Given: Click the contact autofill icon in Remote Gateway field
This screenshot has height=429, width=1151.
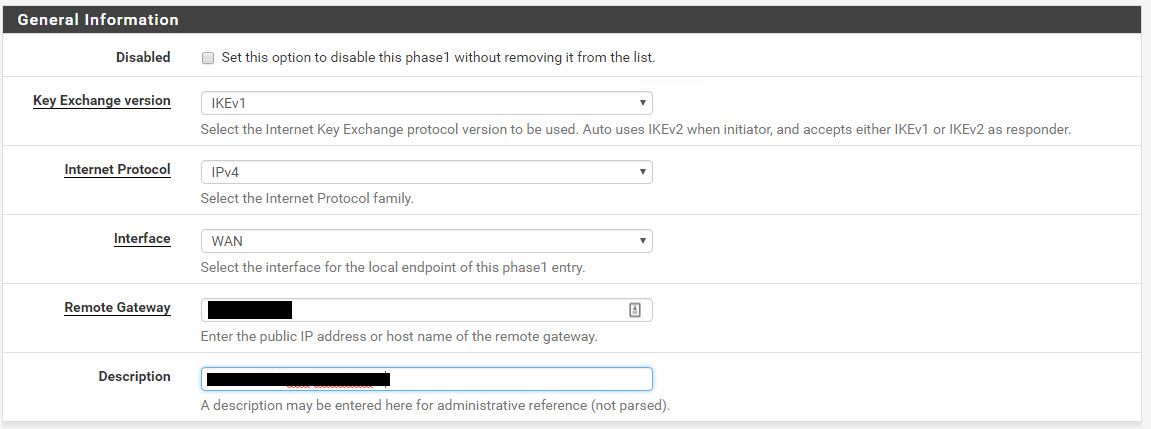Looking at the screenshot, I should [635, 310].
